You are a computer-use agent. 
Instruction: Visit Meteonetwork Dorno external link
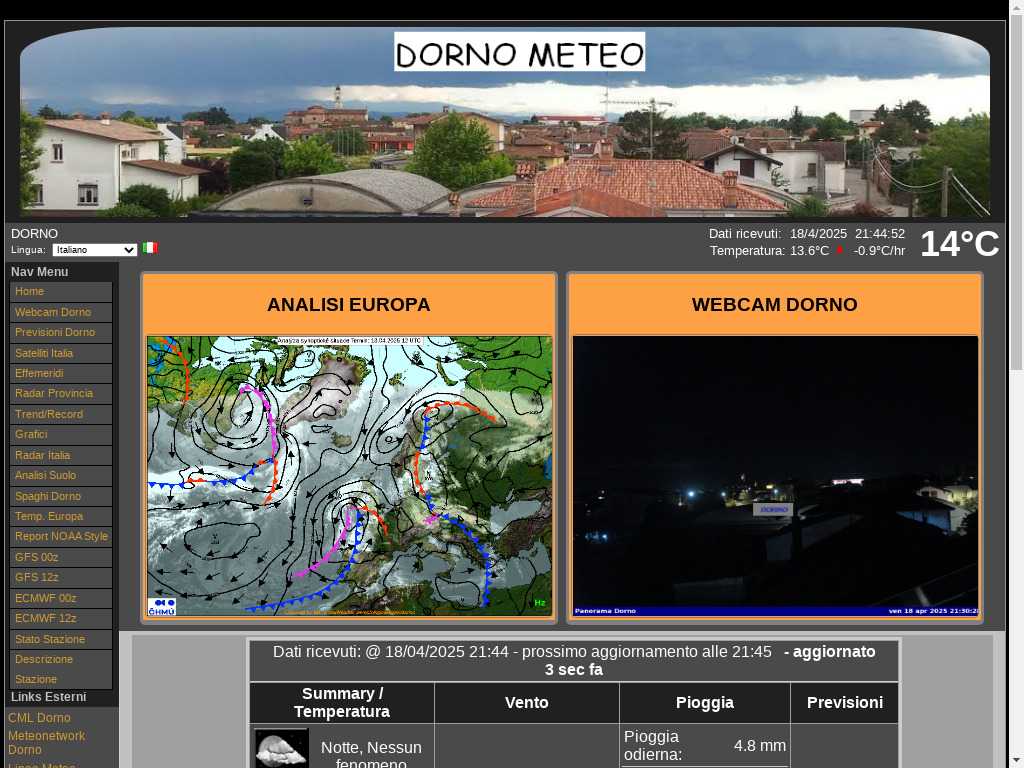coord(46,743)
